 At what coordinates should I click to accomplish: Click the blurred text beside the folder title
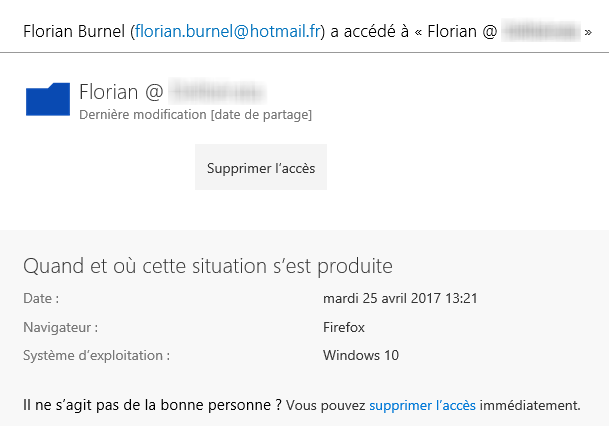[x=215, y=92]
